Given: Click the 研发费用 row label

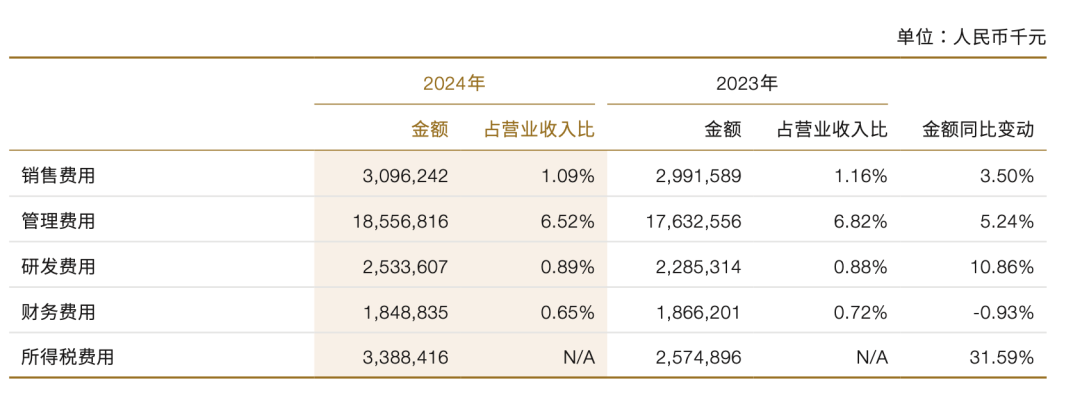Looking at the screenshot, I should tap(59, 267).
